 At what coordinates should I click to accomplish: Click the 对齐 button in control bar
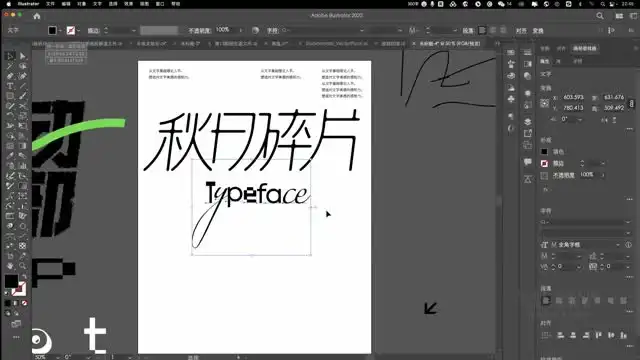tap(521, 31)
